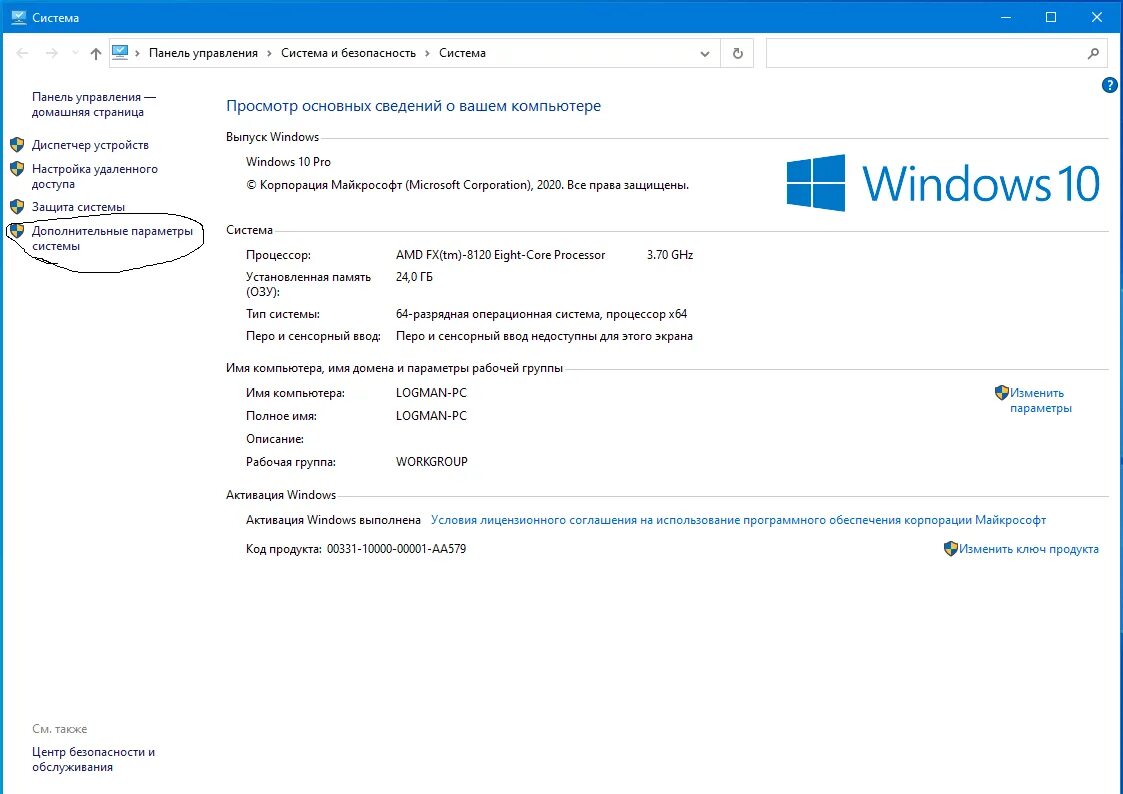1123x794 pixels.
Task: Open 'Диспетчер устройств' link
Action: point(90,145)
